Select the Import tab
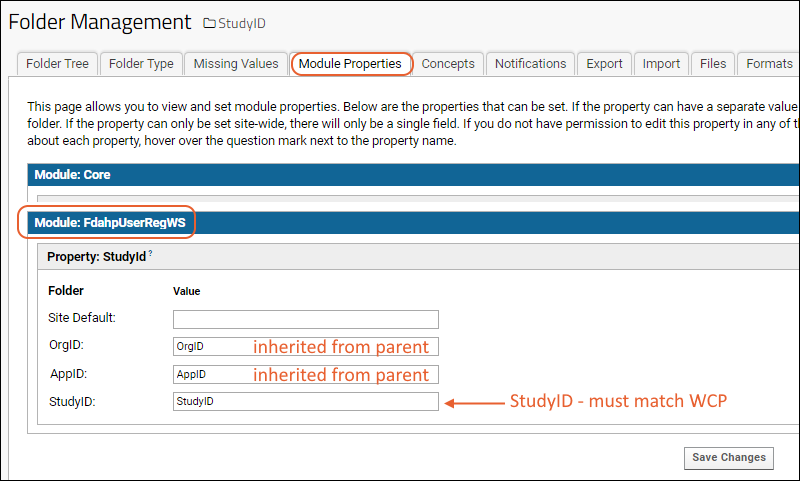 [661, 64]
